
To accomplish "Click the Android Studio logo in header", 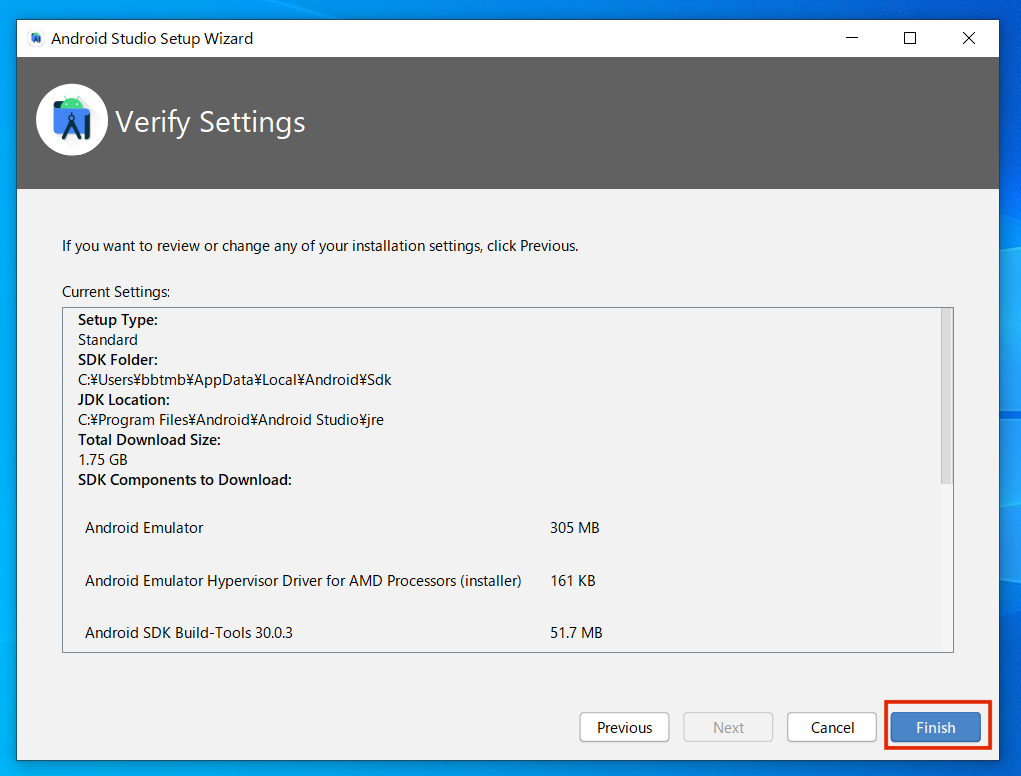I will click(72, 120).
